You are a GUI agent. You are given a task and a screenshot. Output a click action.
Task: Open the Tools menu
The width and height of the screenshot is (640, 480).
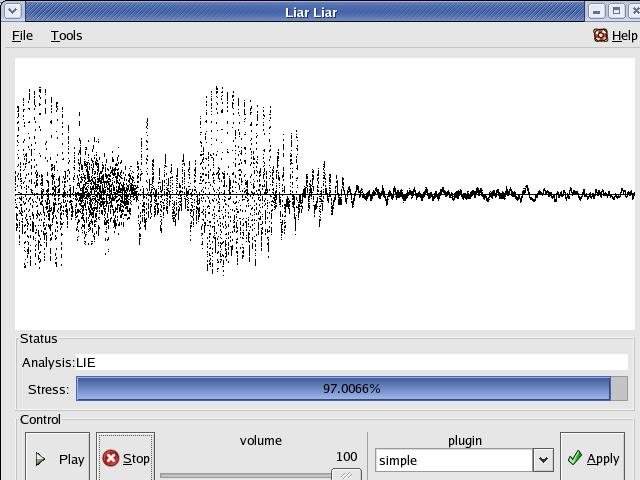point(66,35)
